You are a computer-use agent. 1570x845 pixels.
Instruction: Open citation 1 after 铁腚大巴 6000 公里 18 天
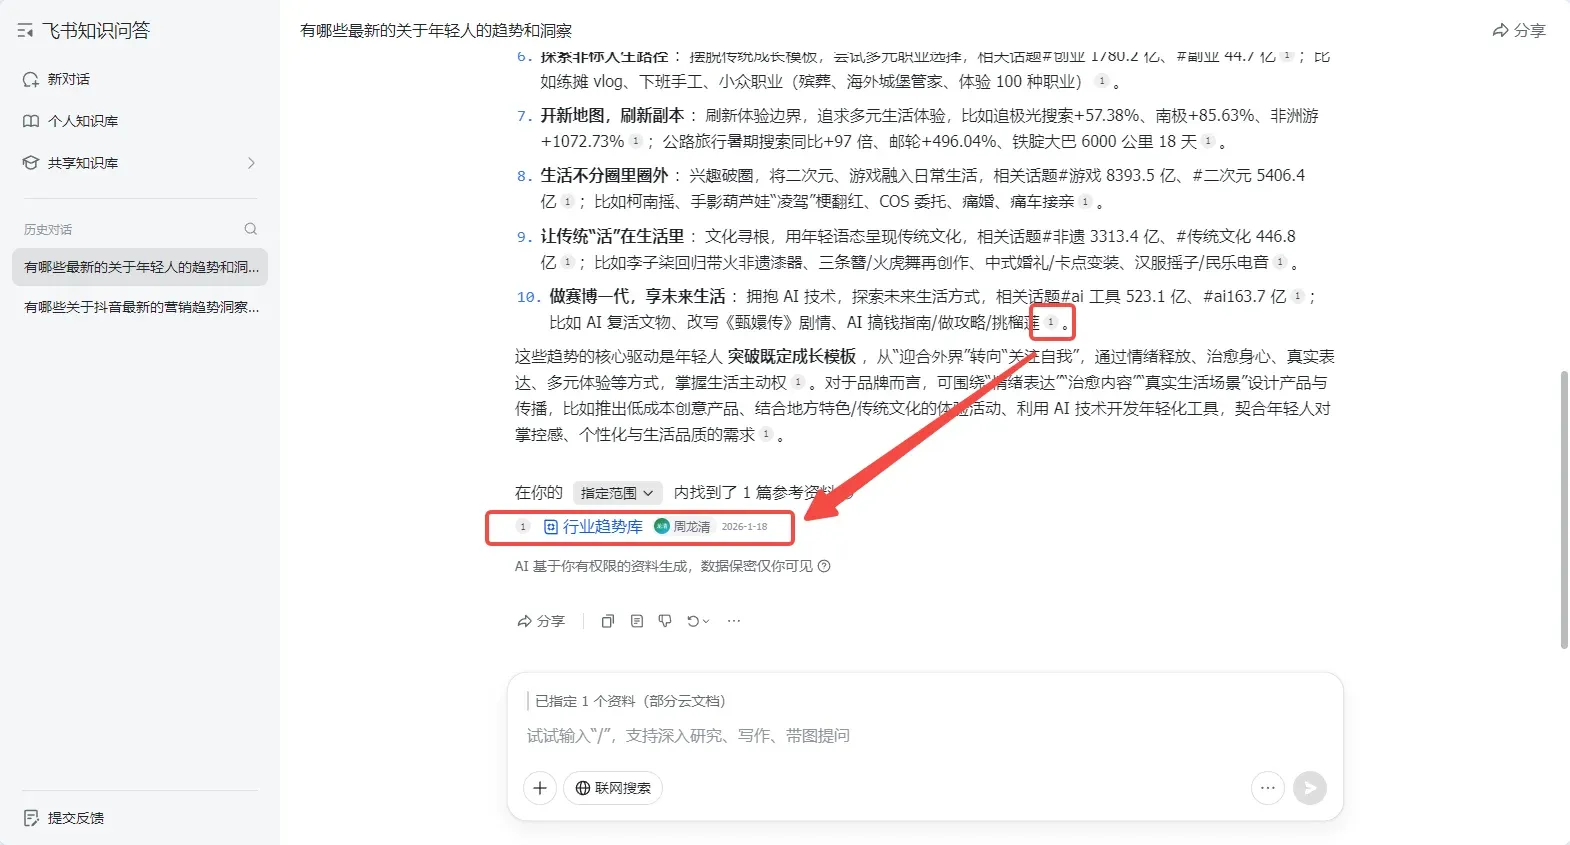tap(1208, 141)
